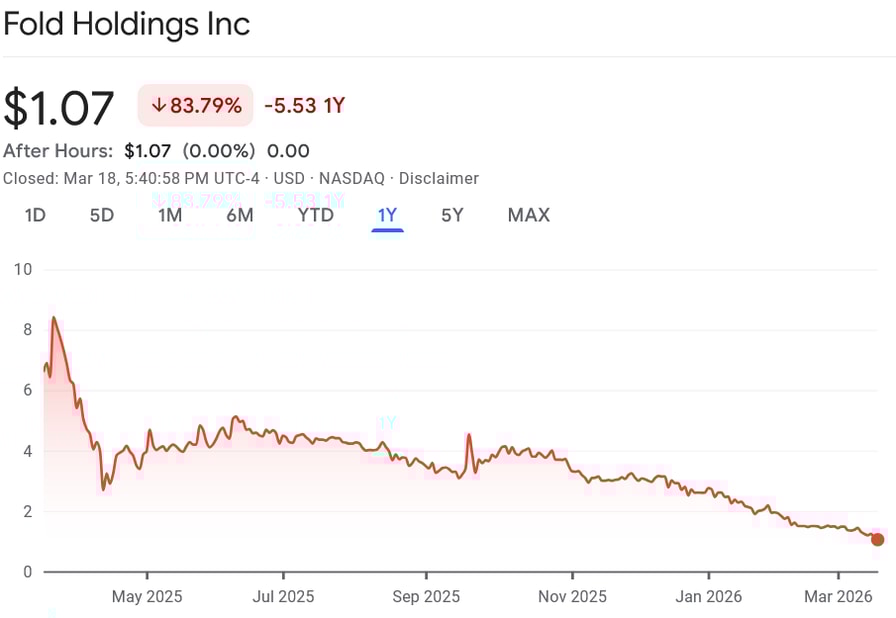
Task: Click the Mar 2026 axis label
Action: click(838, 597)
